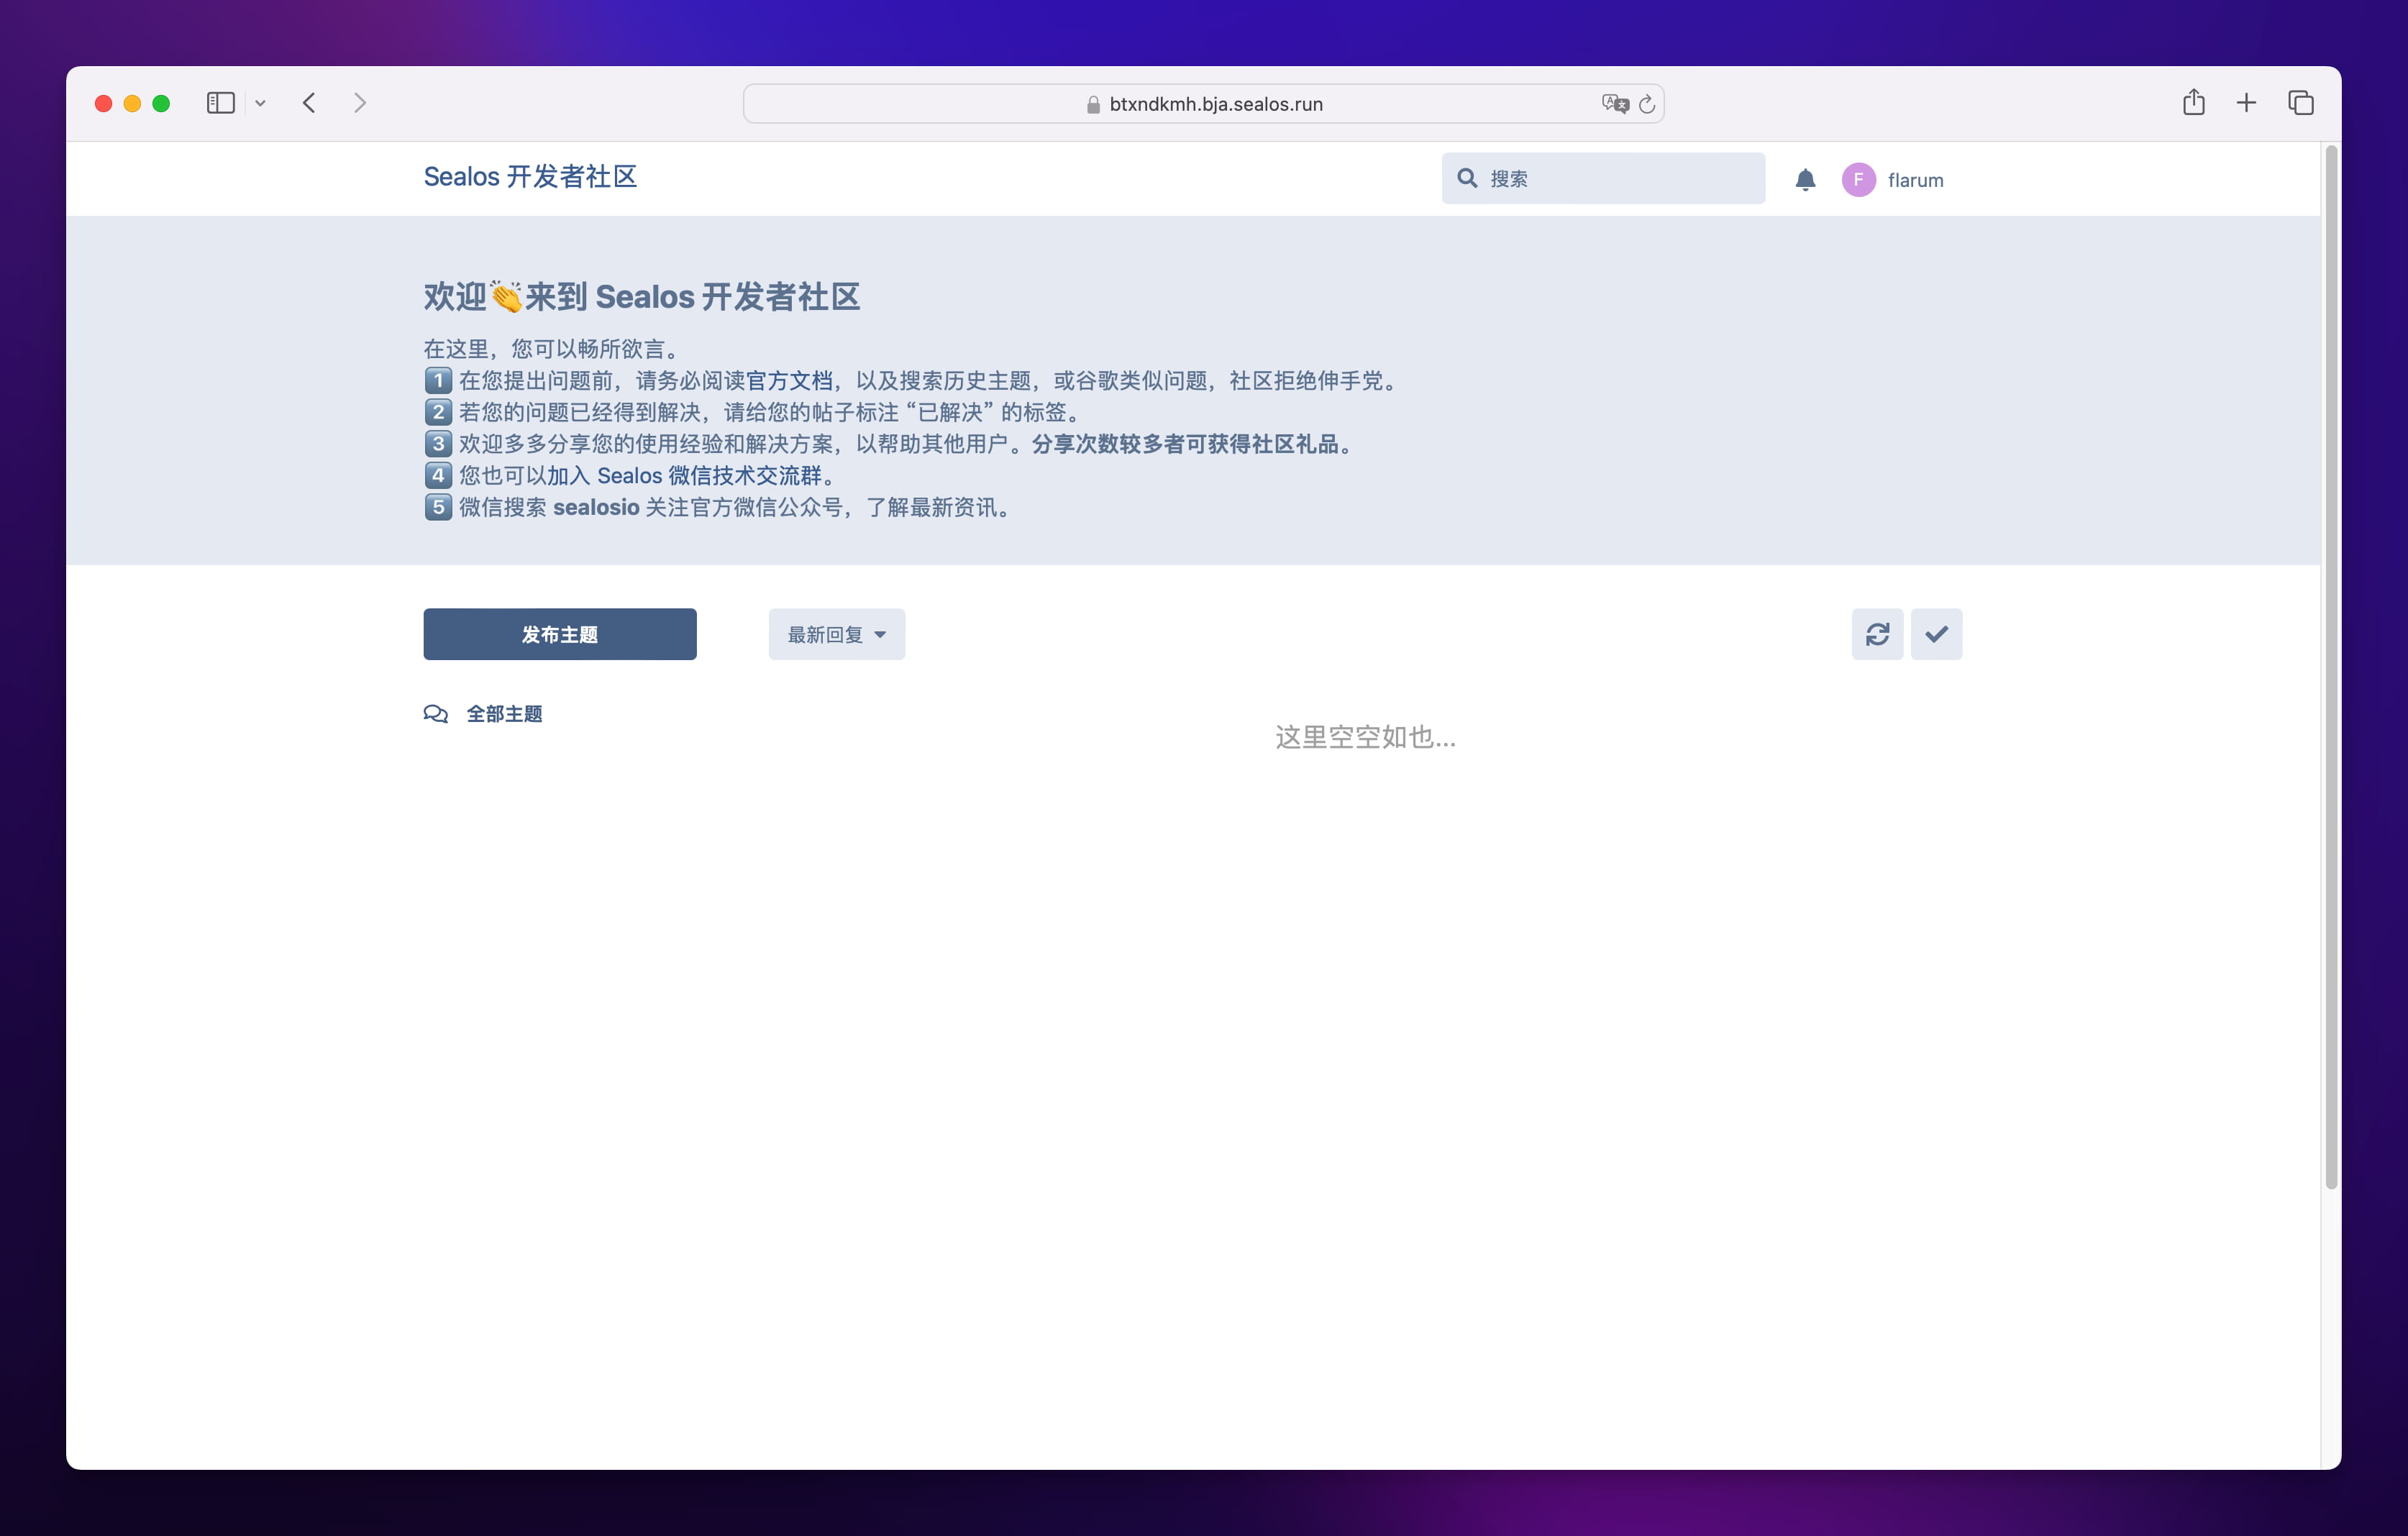The height and width of the screenshot is (1536, 2408).
Task: Open the 官方文档 link
Action: pos(789,381)
